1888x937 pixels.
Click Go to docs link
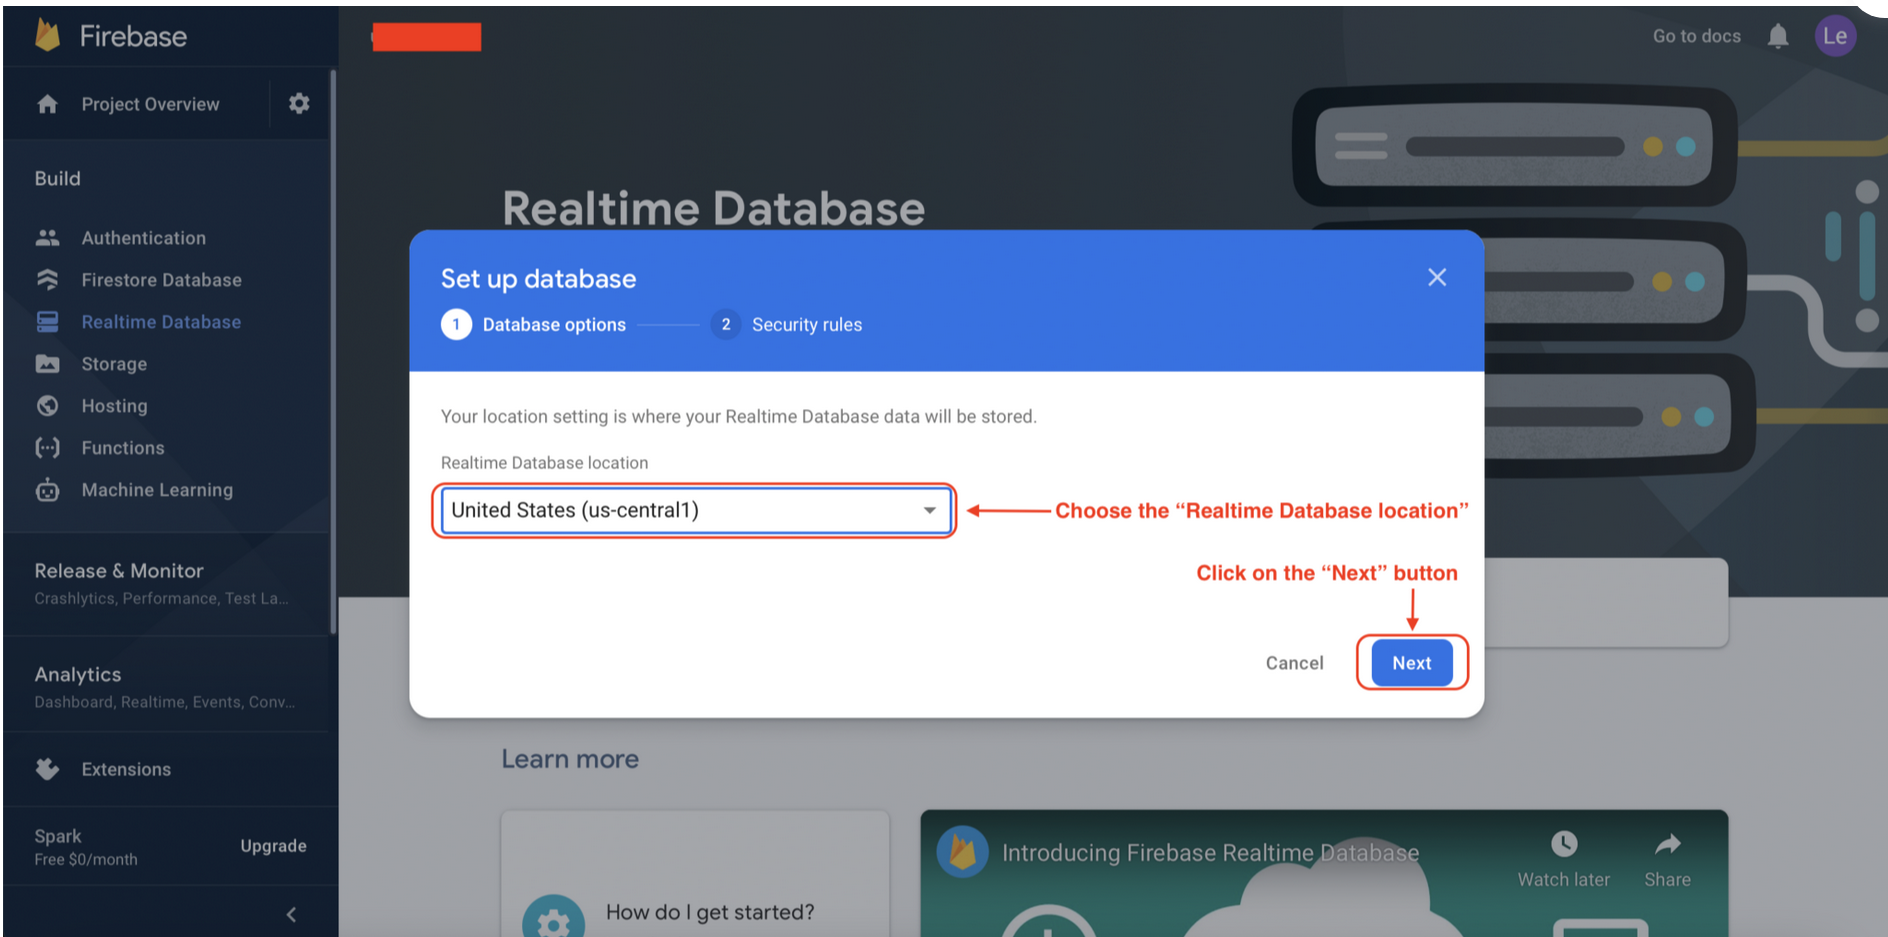click(1696, 36)
